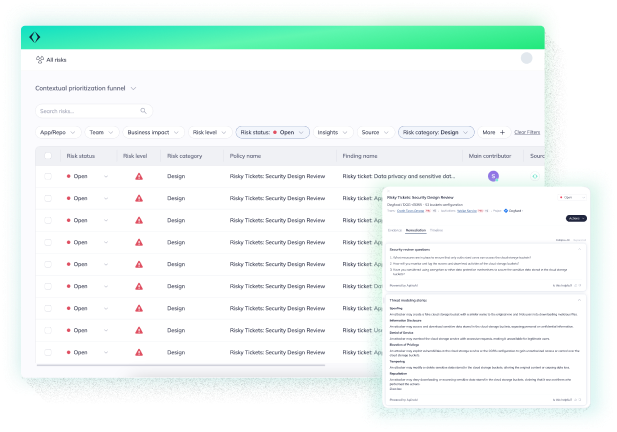Toggle the select-all checkbox in table header
617x432 pixels.
tap(47, 156)
